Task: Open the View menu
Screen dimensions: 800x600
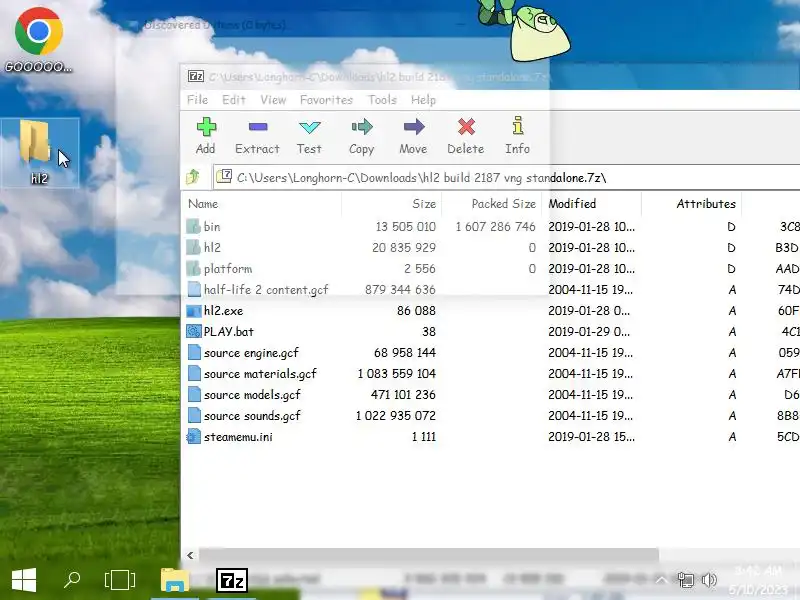Action: (273, 99)
